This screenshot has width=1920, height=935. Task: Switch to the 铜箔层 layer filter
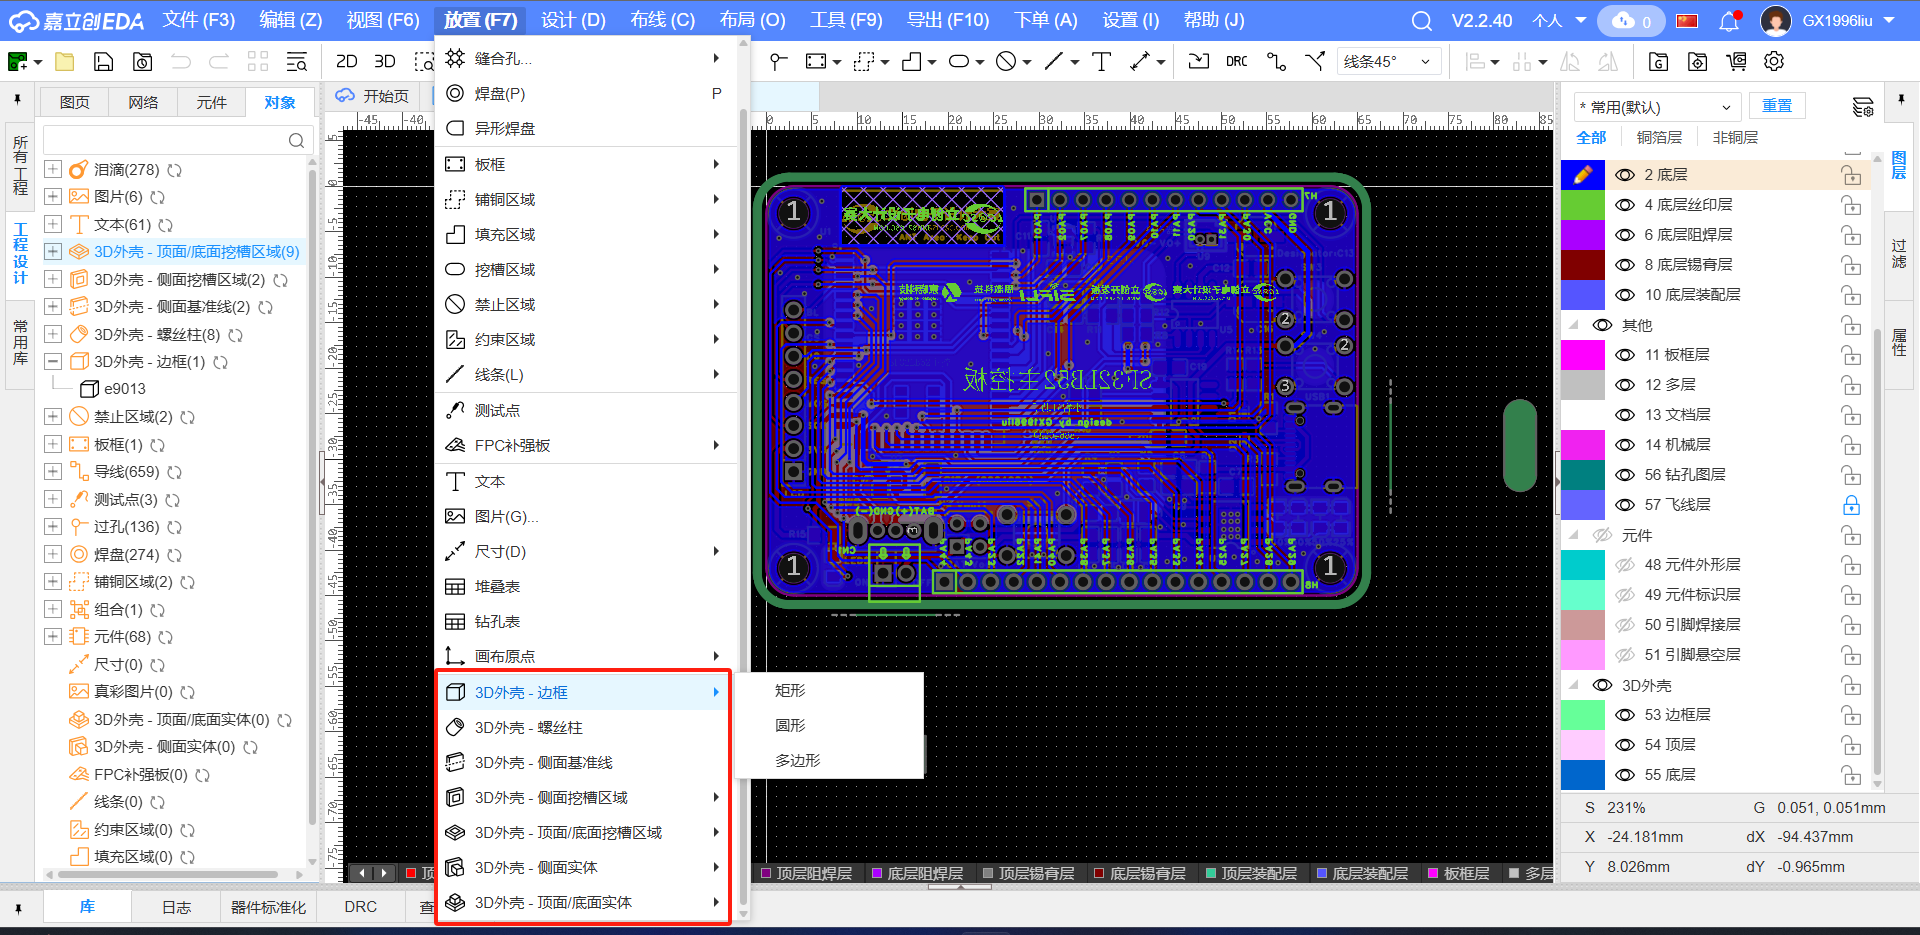pos(1659,138)
